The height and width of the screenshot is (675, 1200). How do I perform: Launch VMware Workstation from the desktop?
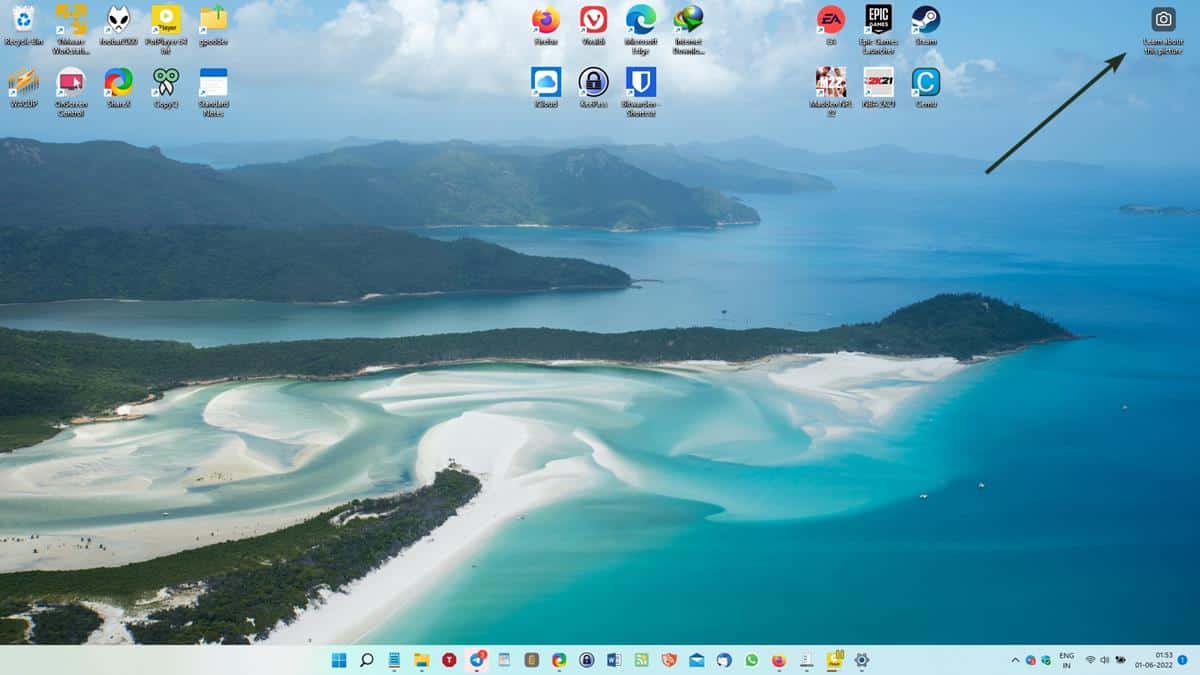pyautogui.click(x=71, y=28)
